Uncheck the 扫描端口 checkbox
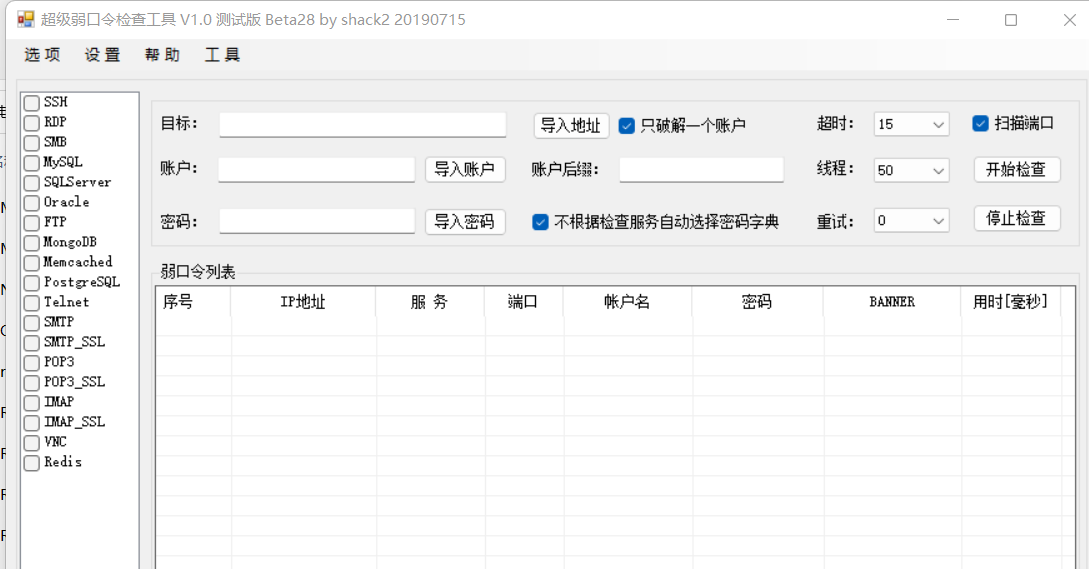Image resolution: width=1089 pixels, height=569 pixels. pos(980,124)
